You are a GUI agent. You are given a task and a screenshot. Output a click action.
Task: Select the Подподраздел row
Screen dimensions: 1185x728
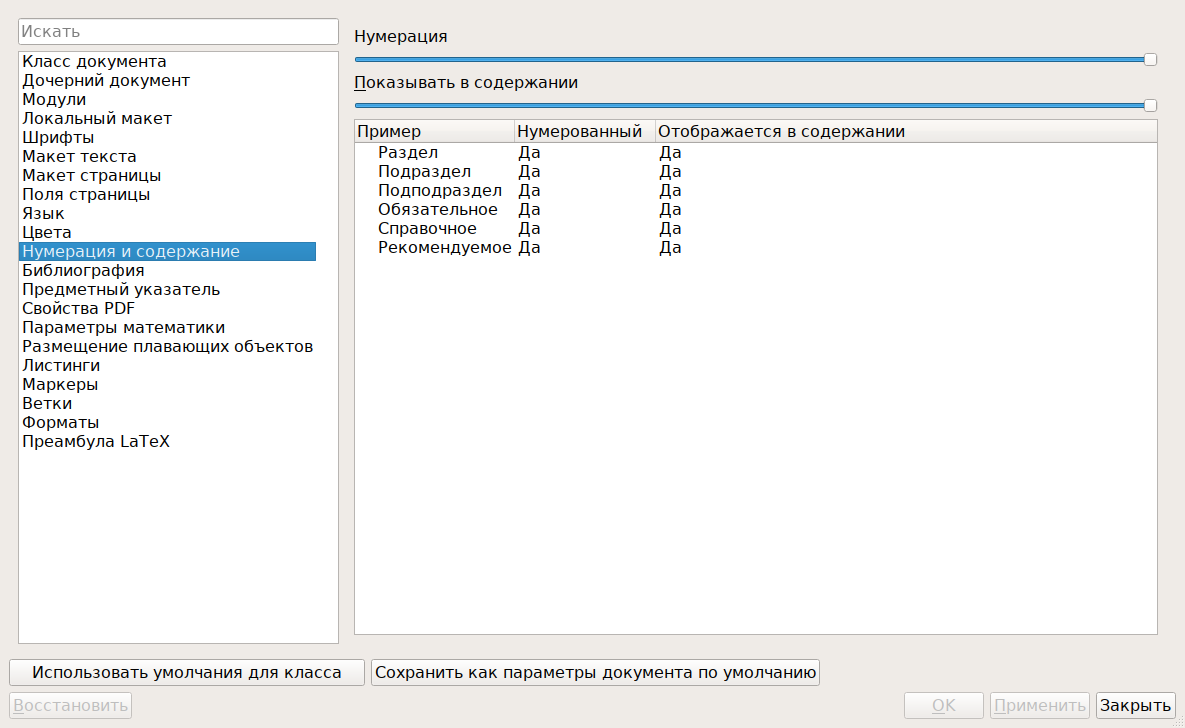pyautogui.click(x=756, y=191)
